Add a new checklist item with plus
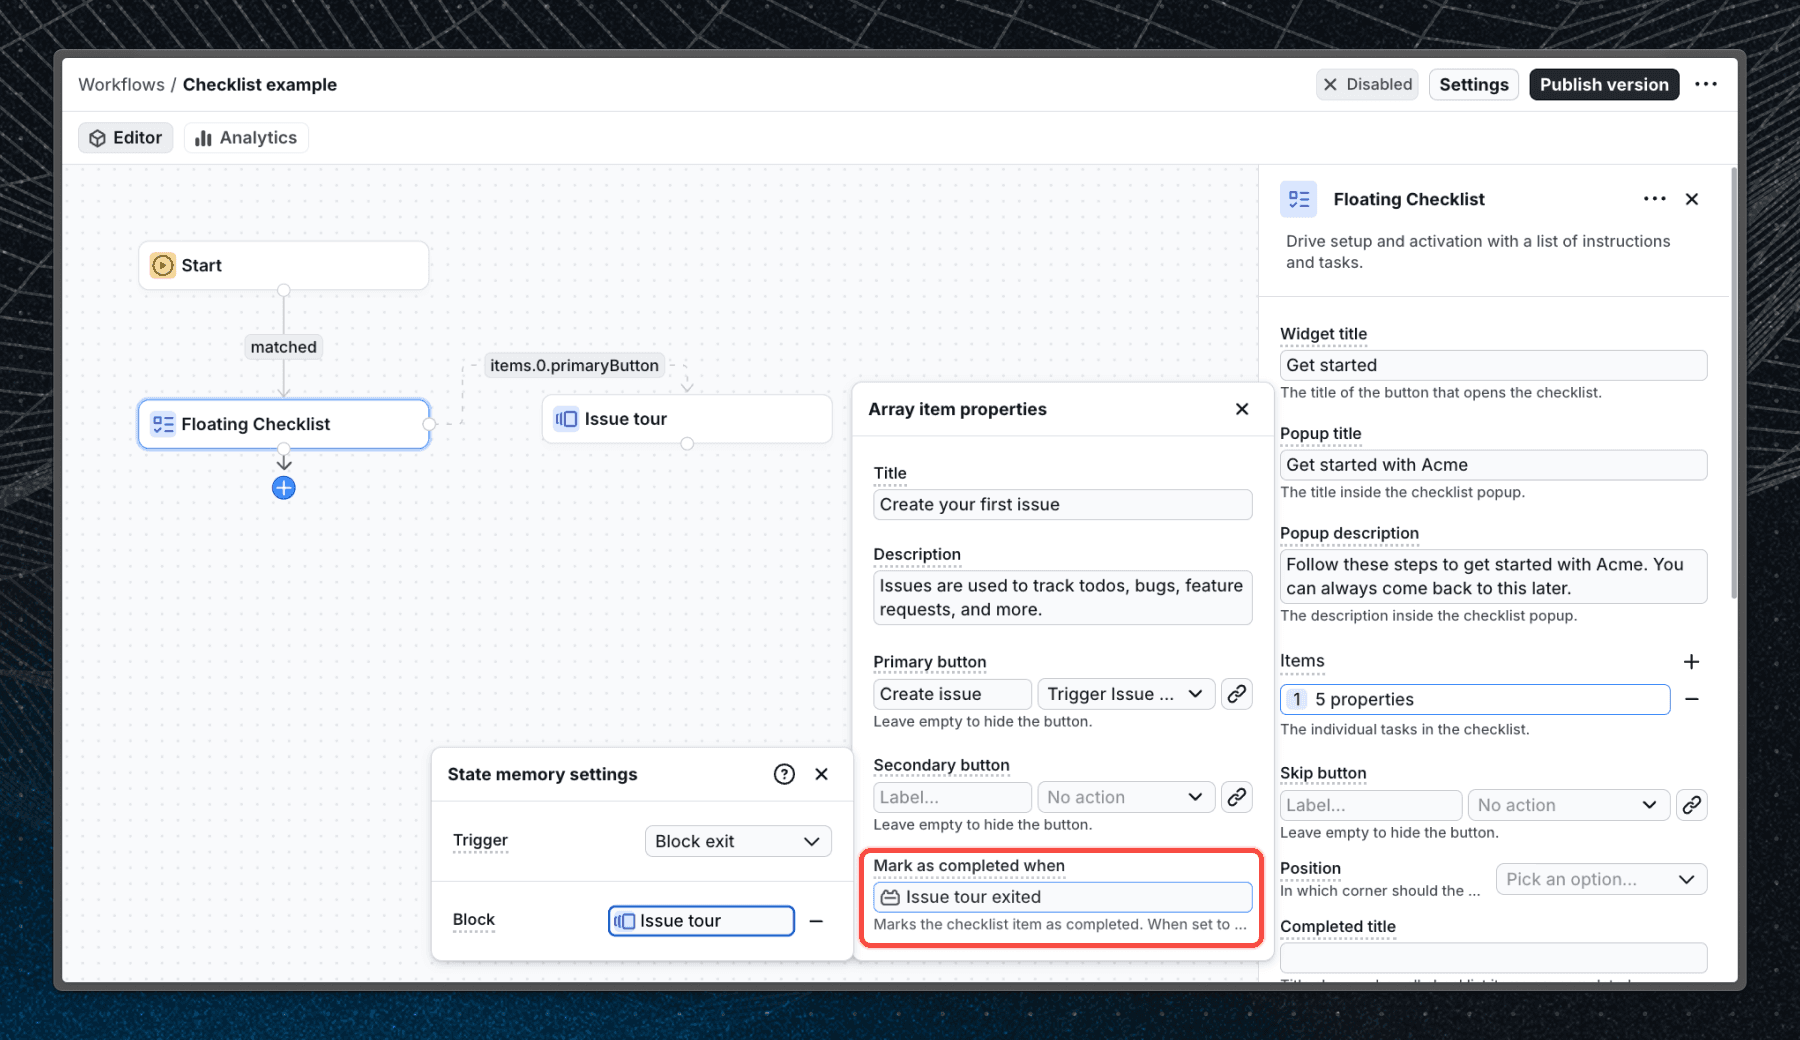This screenshot has height=1040, width=1800. (1691, 662)
